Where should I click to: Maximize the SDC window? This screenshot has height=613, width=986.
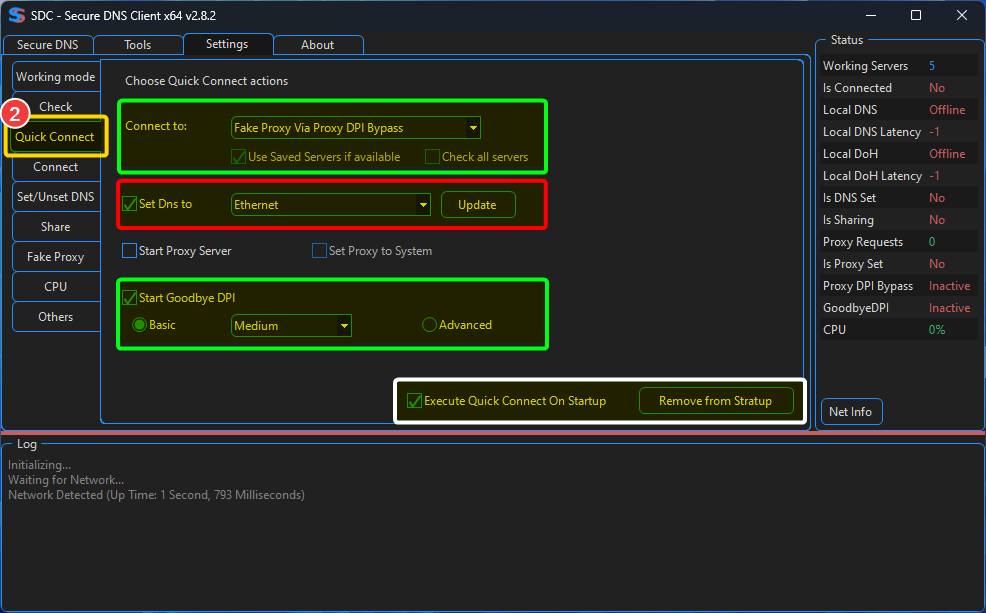(x=916, y=15)
